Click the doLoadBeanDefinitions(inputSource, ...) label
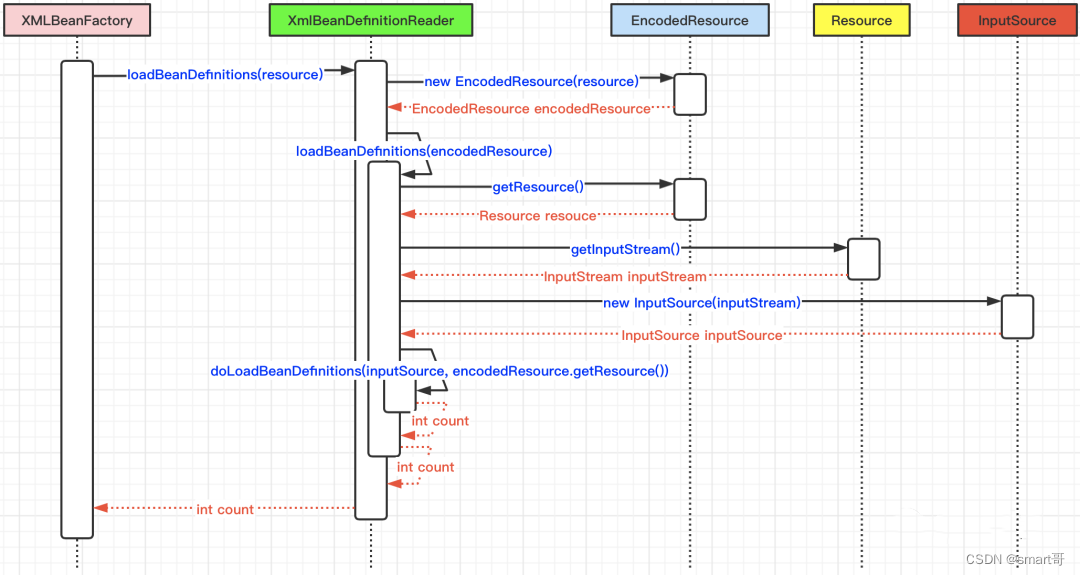This screenshot has height=575, width=1080. click(439, 370)
